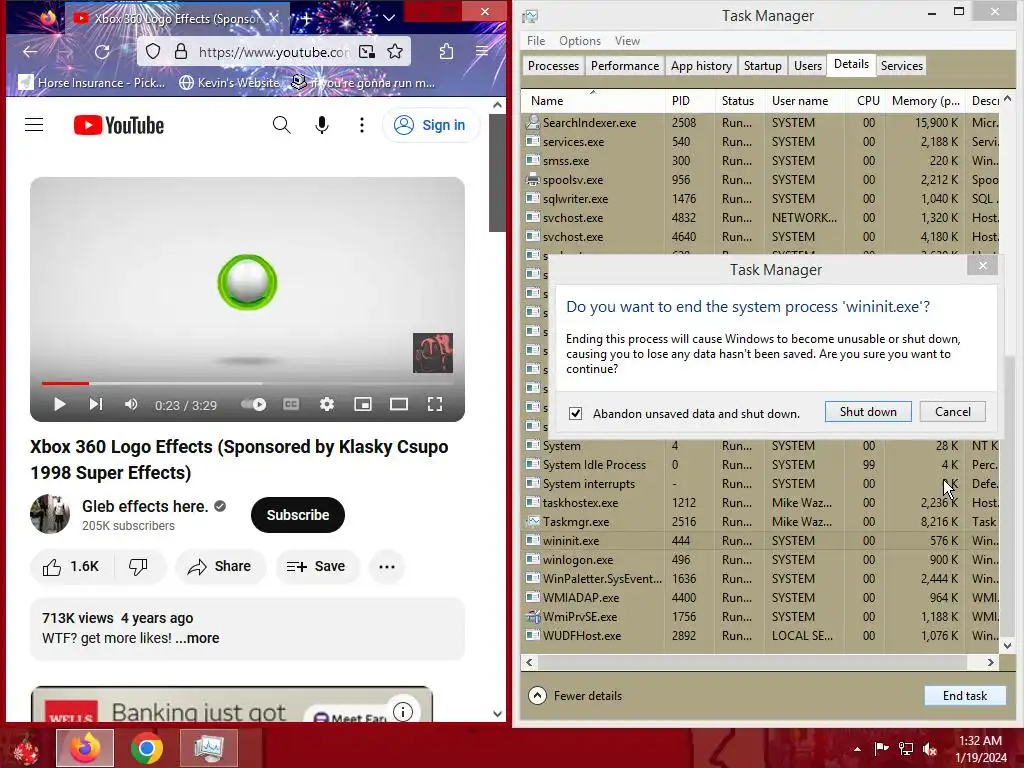This screenshot has height=768, width=1024.
Task: Sort the process list by the Name column
Action: [x=594, y=101]
